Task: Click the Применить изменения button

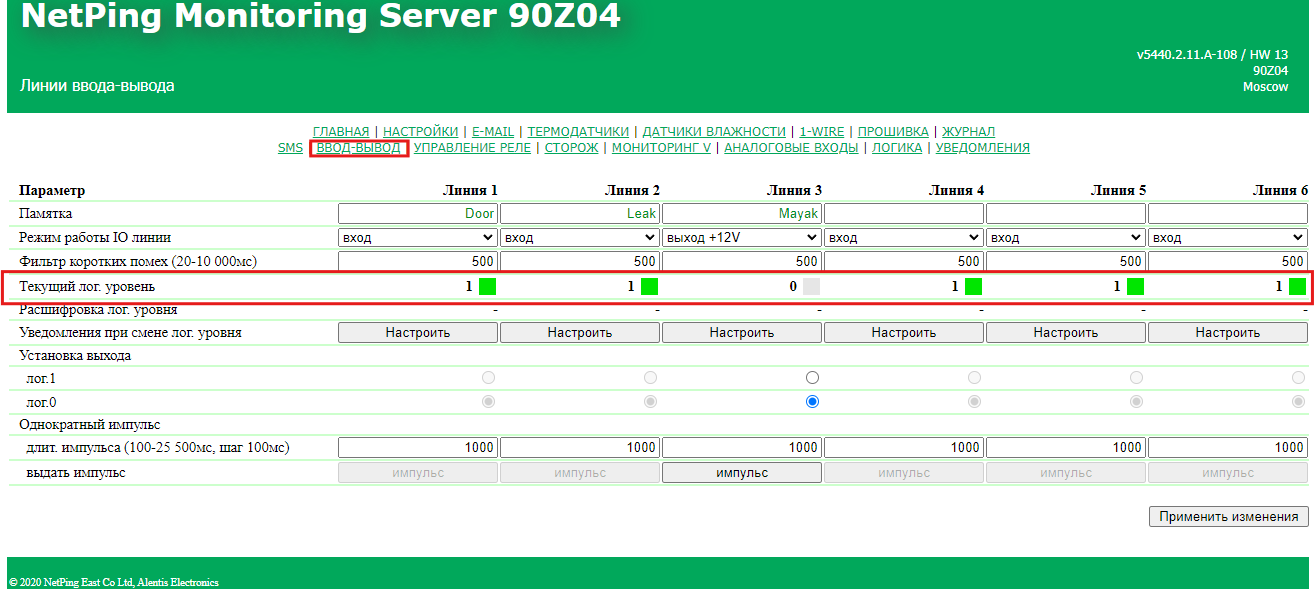Action: pyautogui.click(x=1228, y=517)
